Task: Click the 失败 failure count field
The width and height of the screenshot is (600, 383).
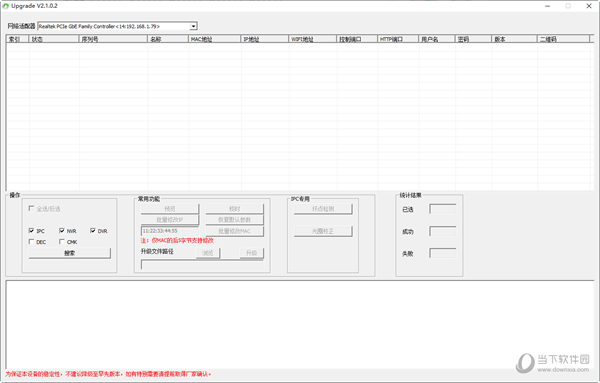Action: [x=443, y=253]
